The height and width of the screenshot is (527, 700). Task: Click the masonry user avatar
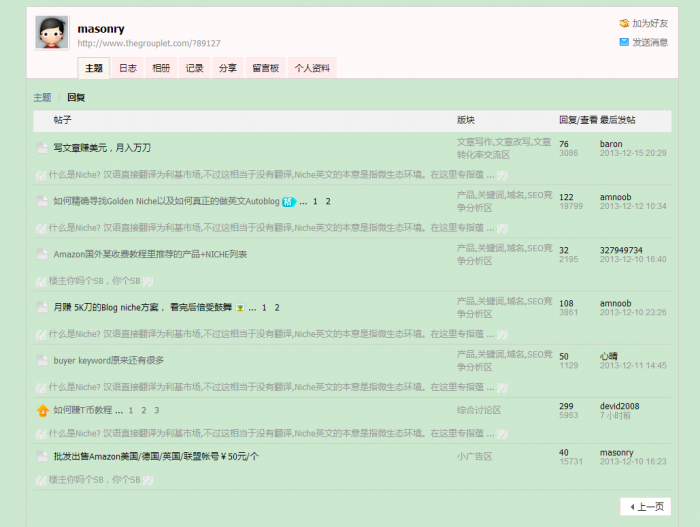tap(52, 33)
